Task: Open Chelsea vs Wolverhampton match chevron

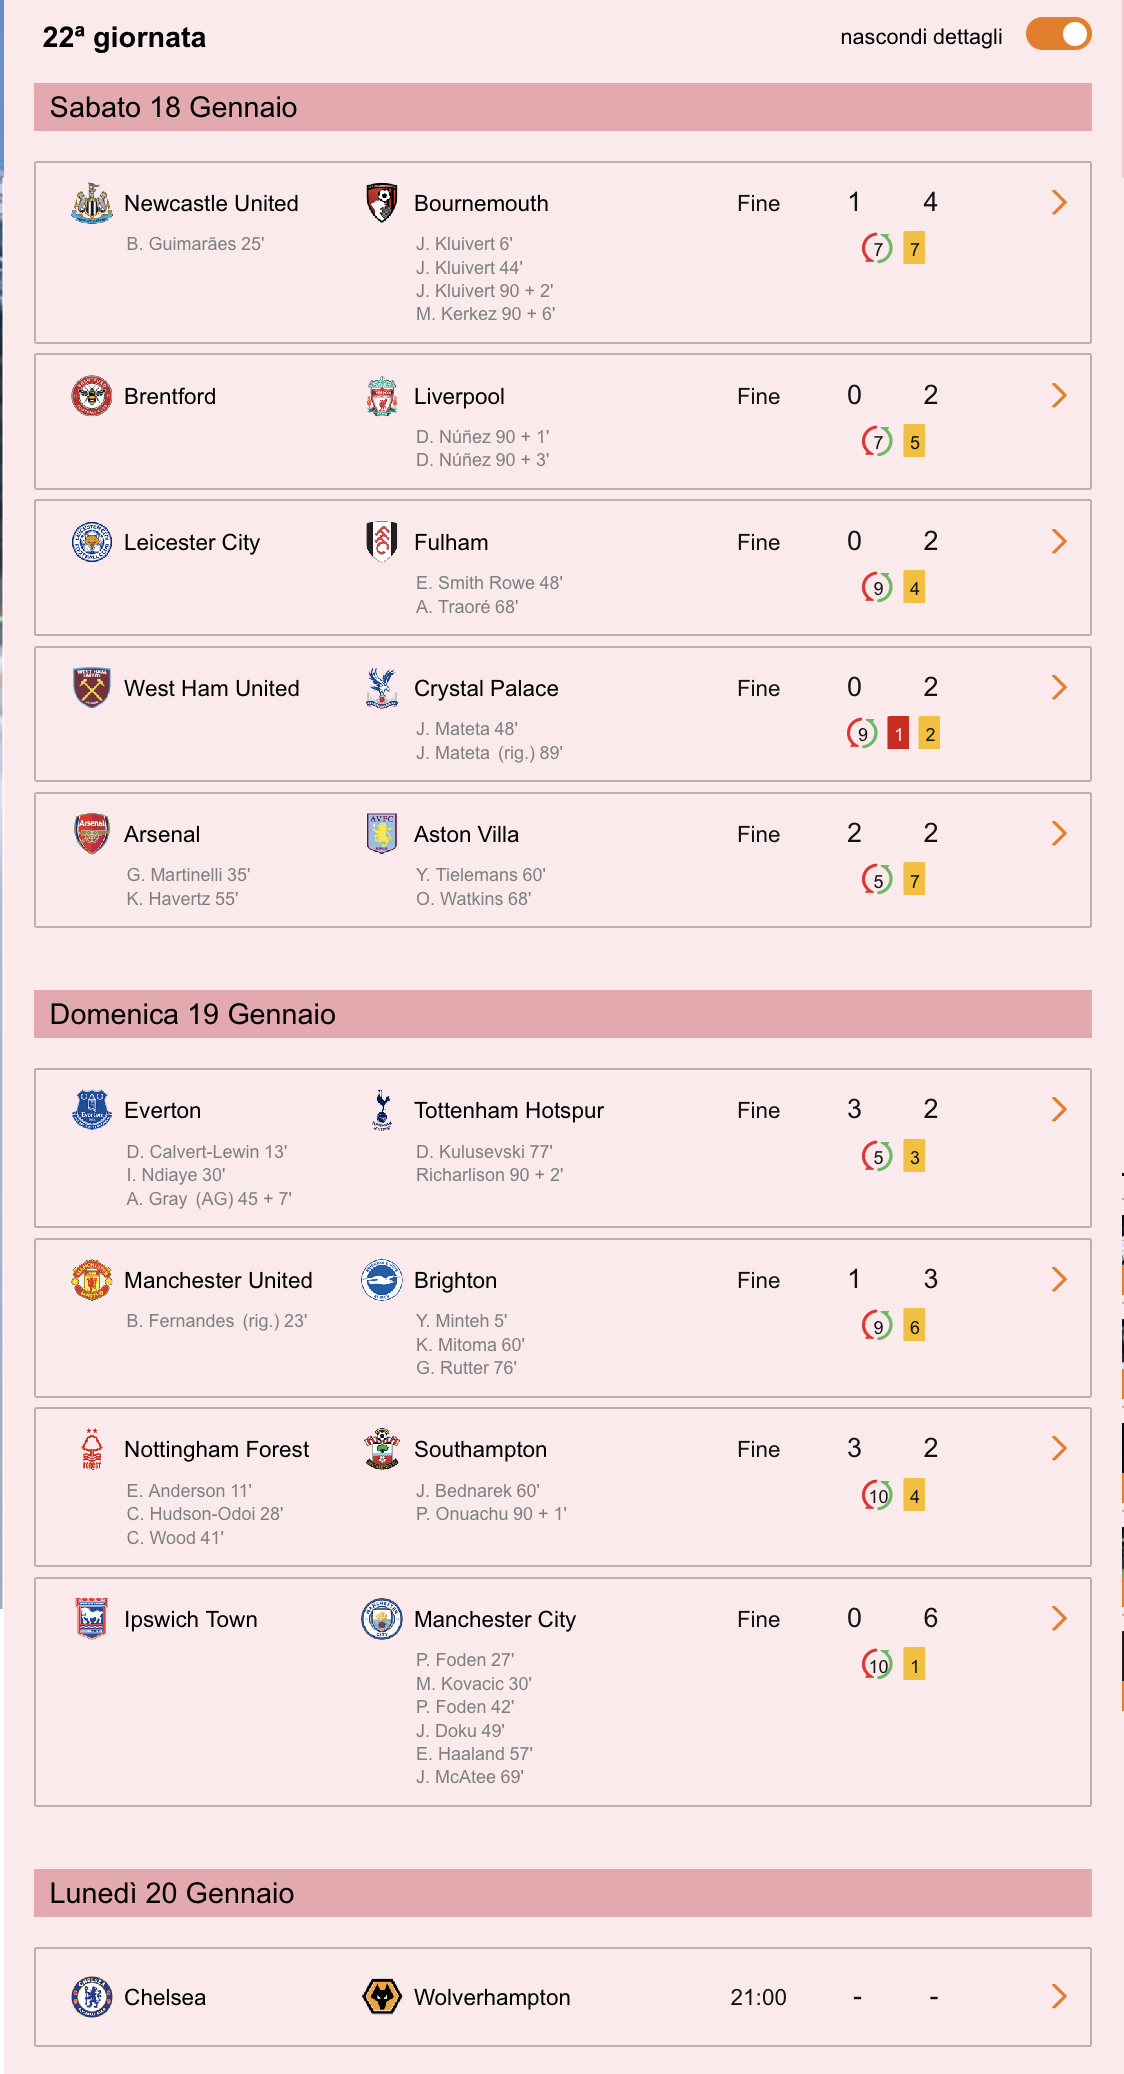Action: point(1060,1997)
